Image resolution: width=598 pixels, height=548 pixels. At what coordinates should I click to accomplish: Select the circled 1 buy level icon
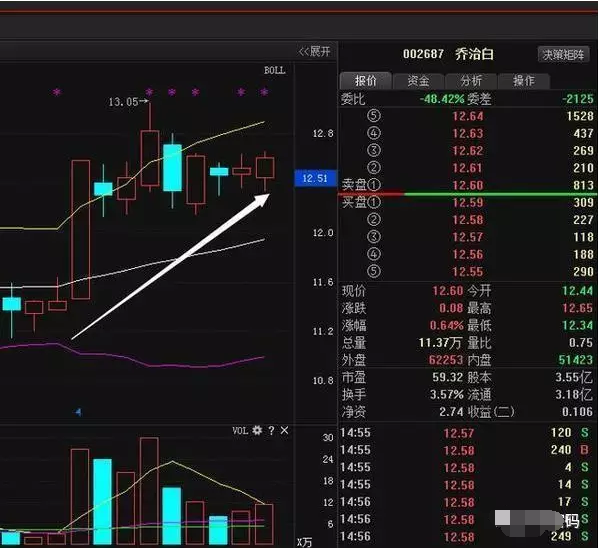[x=374, y=202]
